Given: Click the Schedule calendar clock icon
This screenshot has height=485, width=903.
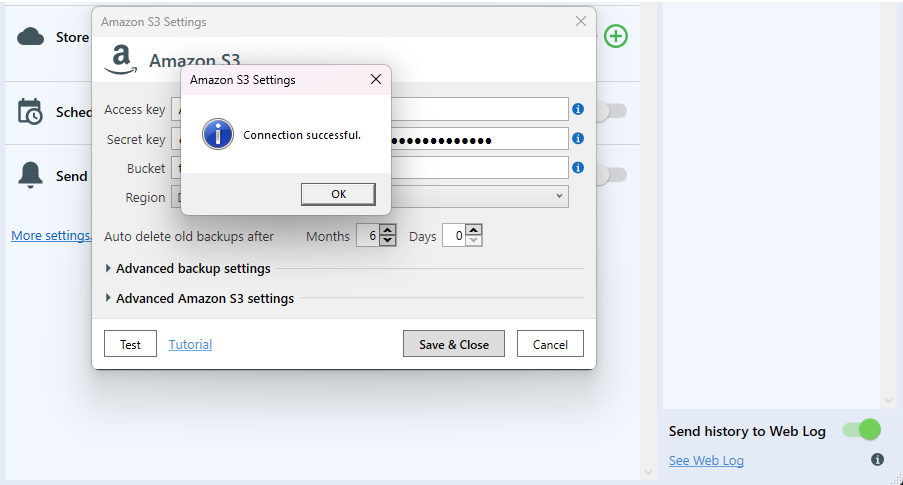Looking at the screenshot, I should [30, 111].
